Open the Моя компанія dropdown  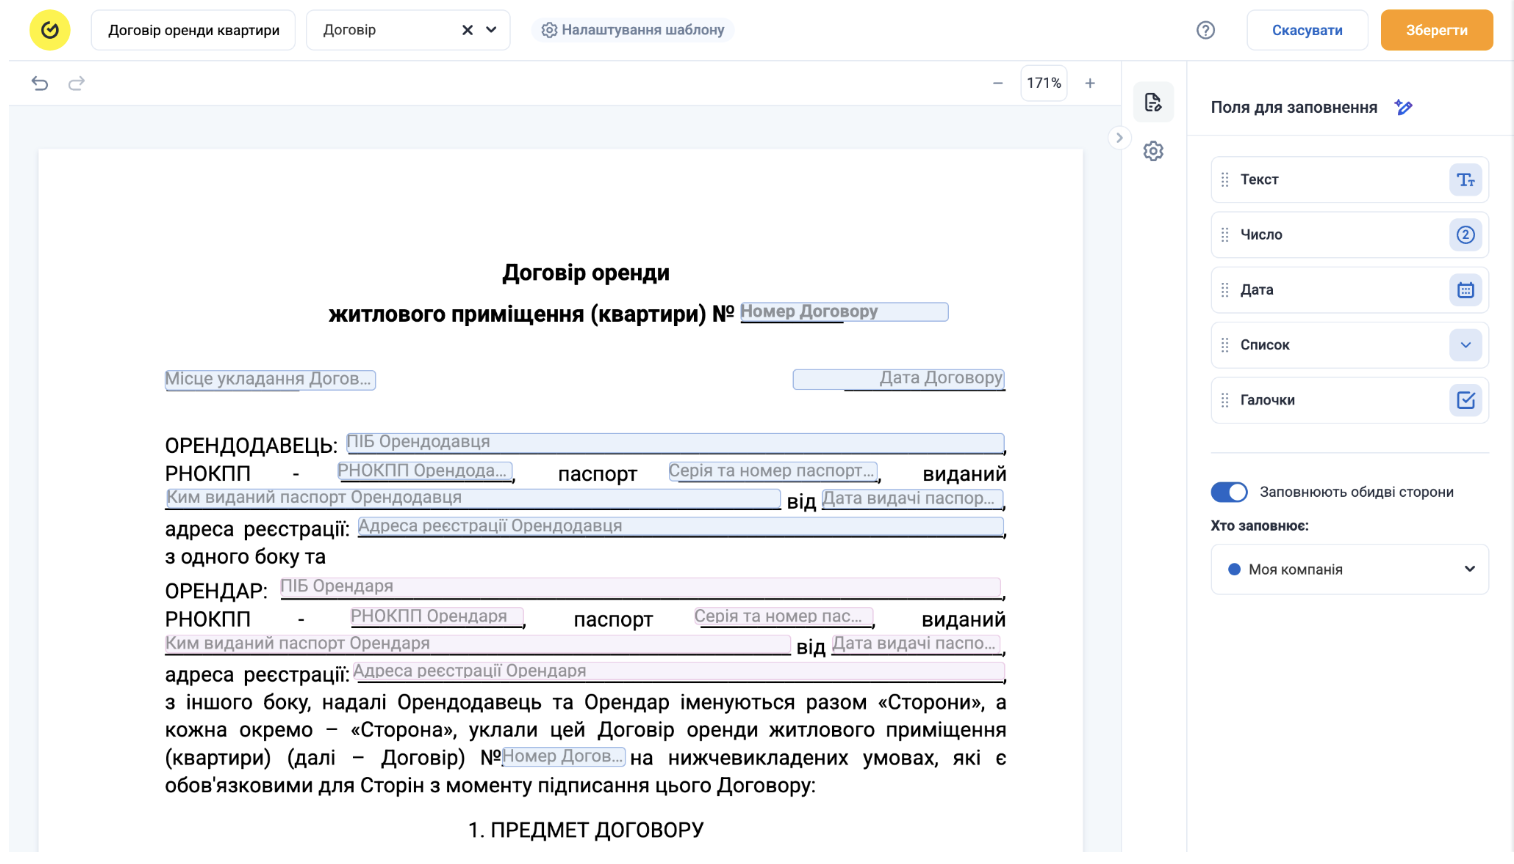tap(1350, 569)
